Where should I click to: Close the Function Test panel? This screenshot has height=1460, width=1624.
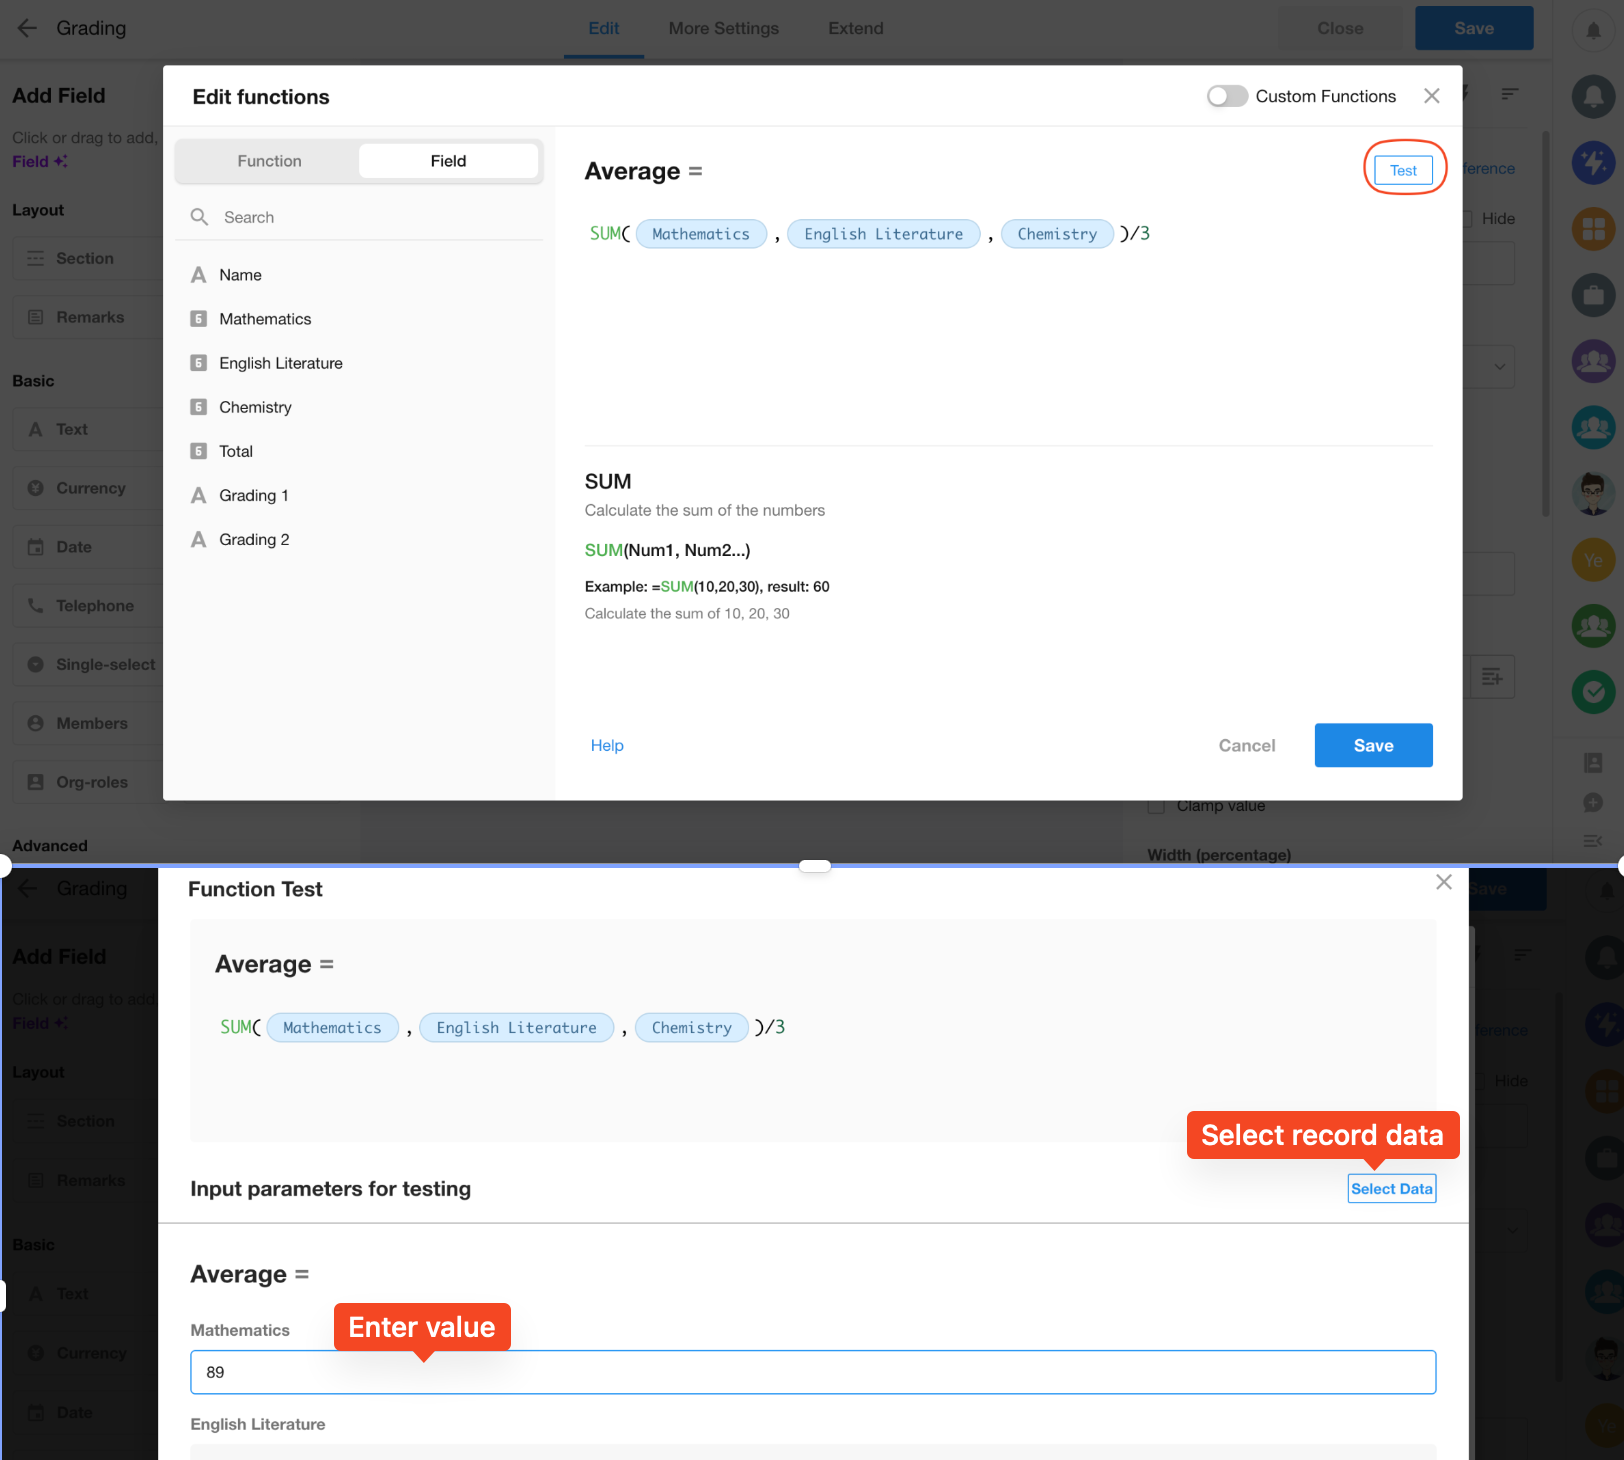coord(1443,882)
